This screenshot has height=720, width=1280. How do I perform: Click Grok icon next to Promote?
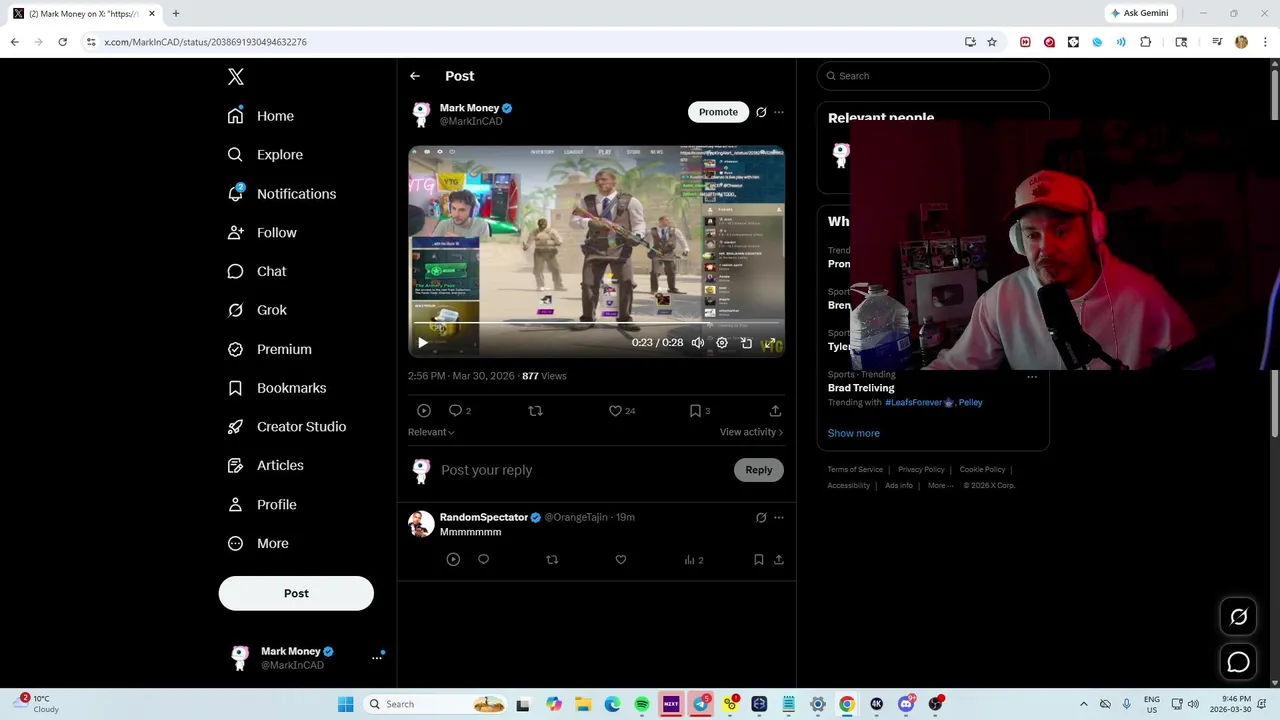tap(761, 112)
